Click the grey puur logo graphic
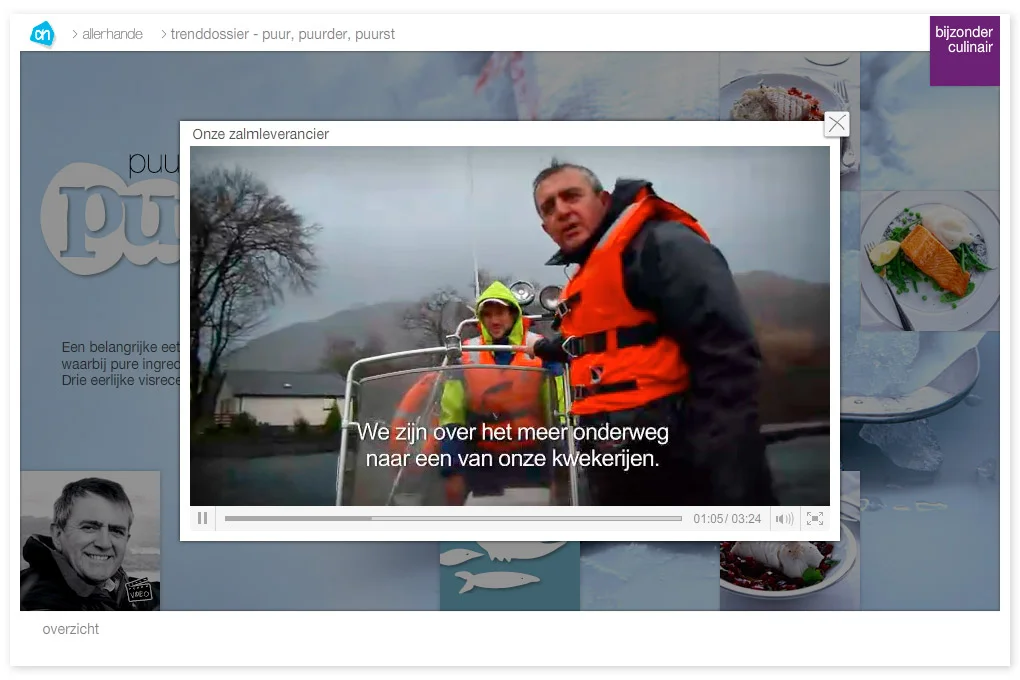This screenshot has height=680, width=1020. pyautogui.click(x=111, y=218)
